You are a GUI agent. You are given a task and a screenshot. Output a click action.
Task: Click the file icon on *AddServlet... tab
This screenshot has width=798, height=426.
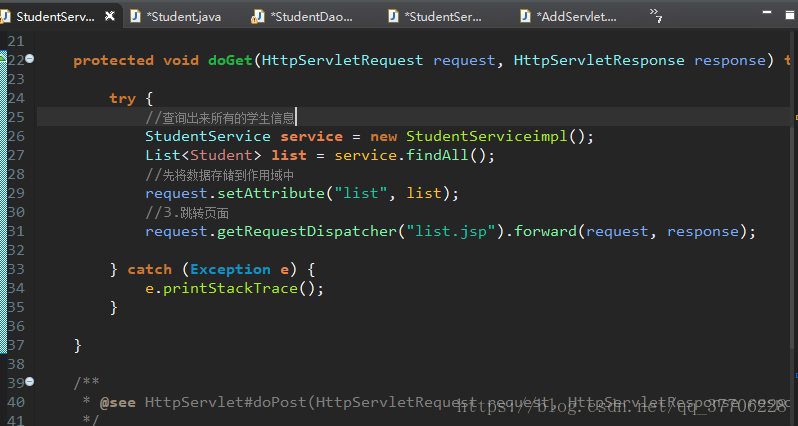[x=526, y=16]
